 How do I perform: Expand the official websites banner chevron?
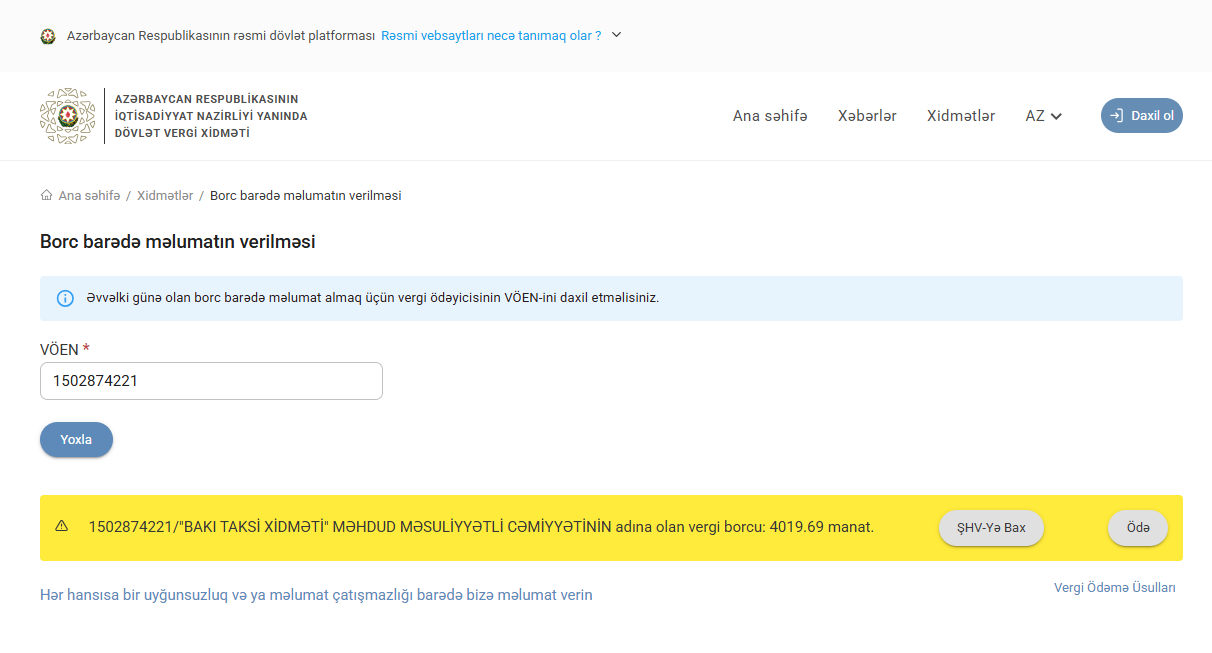click(x=616, y=35)
